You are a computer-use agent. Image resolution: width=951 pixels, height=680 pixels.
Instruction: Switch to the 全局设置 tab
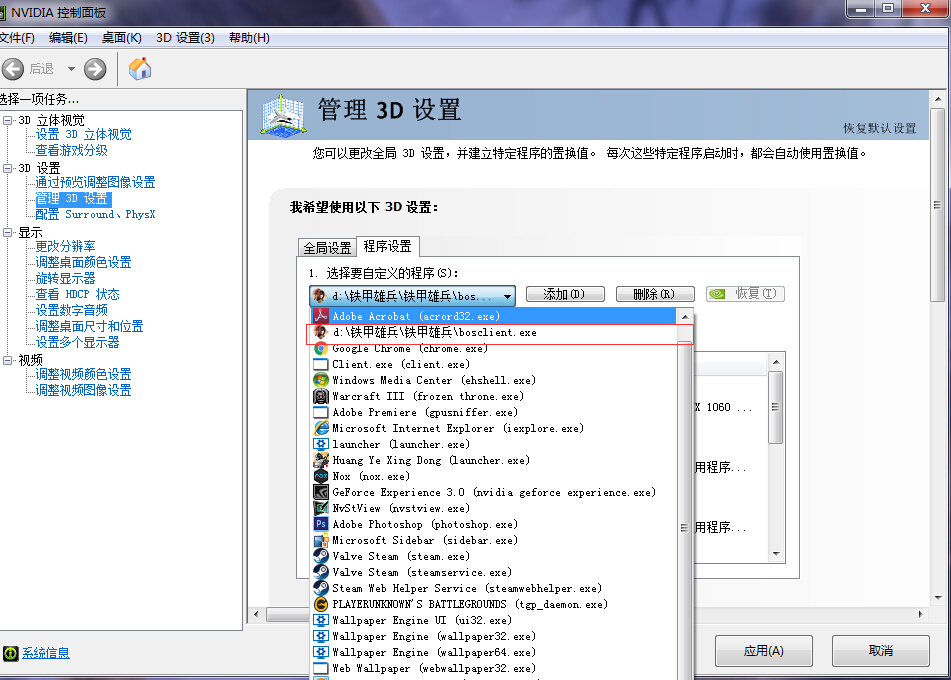(x=328, y=247)
